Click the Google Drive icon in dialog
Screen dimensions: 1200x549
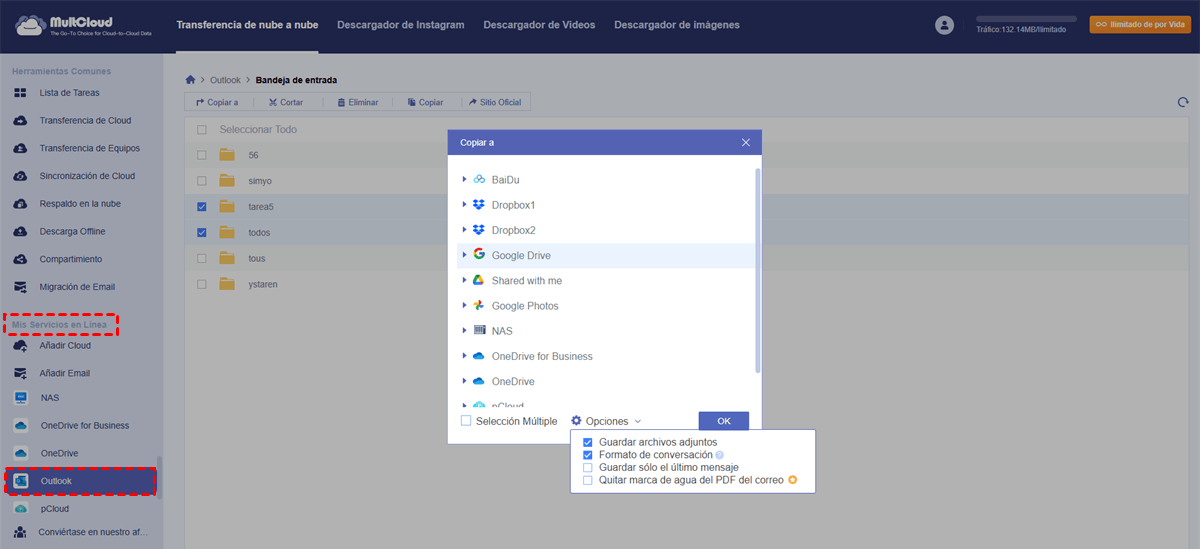point(479,255)
